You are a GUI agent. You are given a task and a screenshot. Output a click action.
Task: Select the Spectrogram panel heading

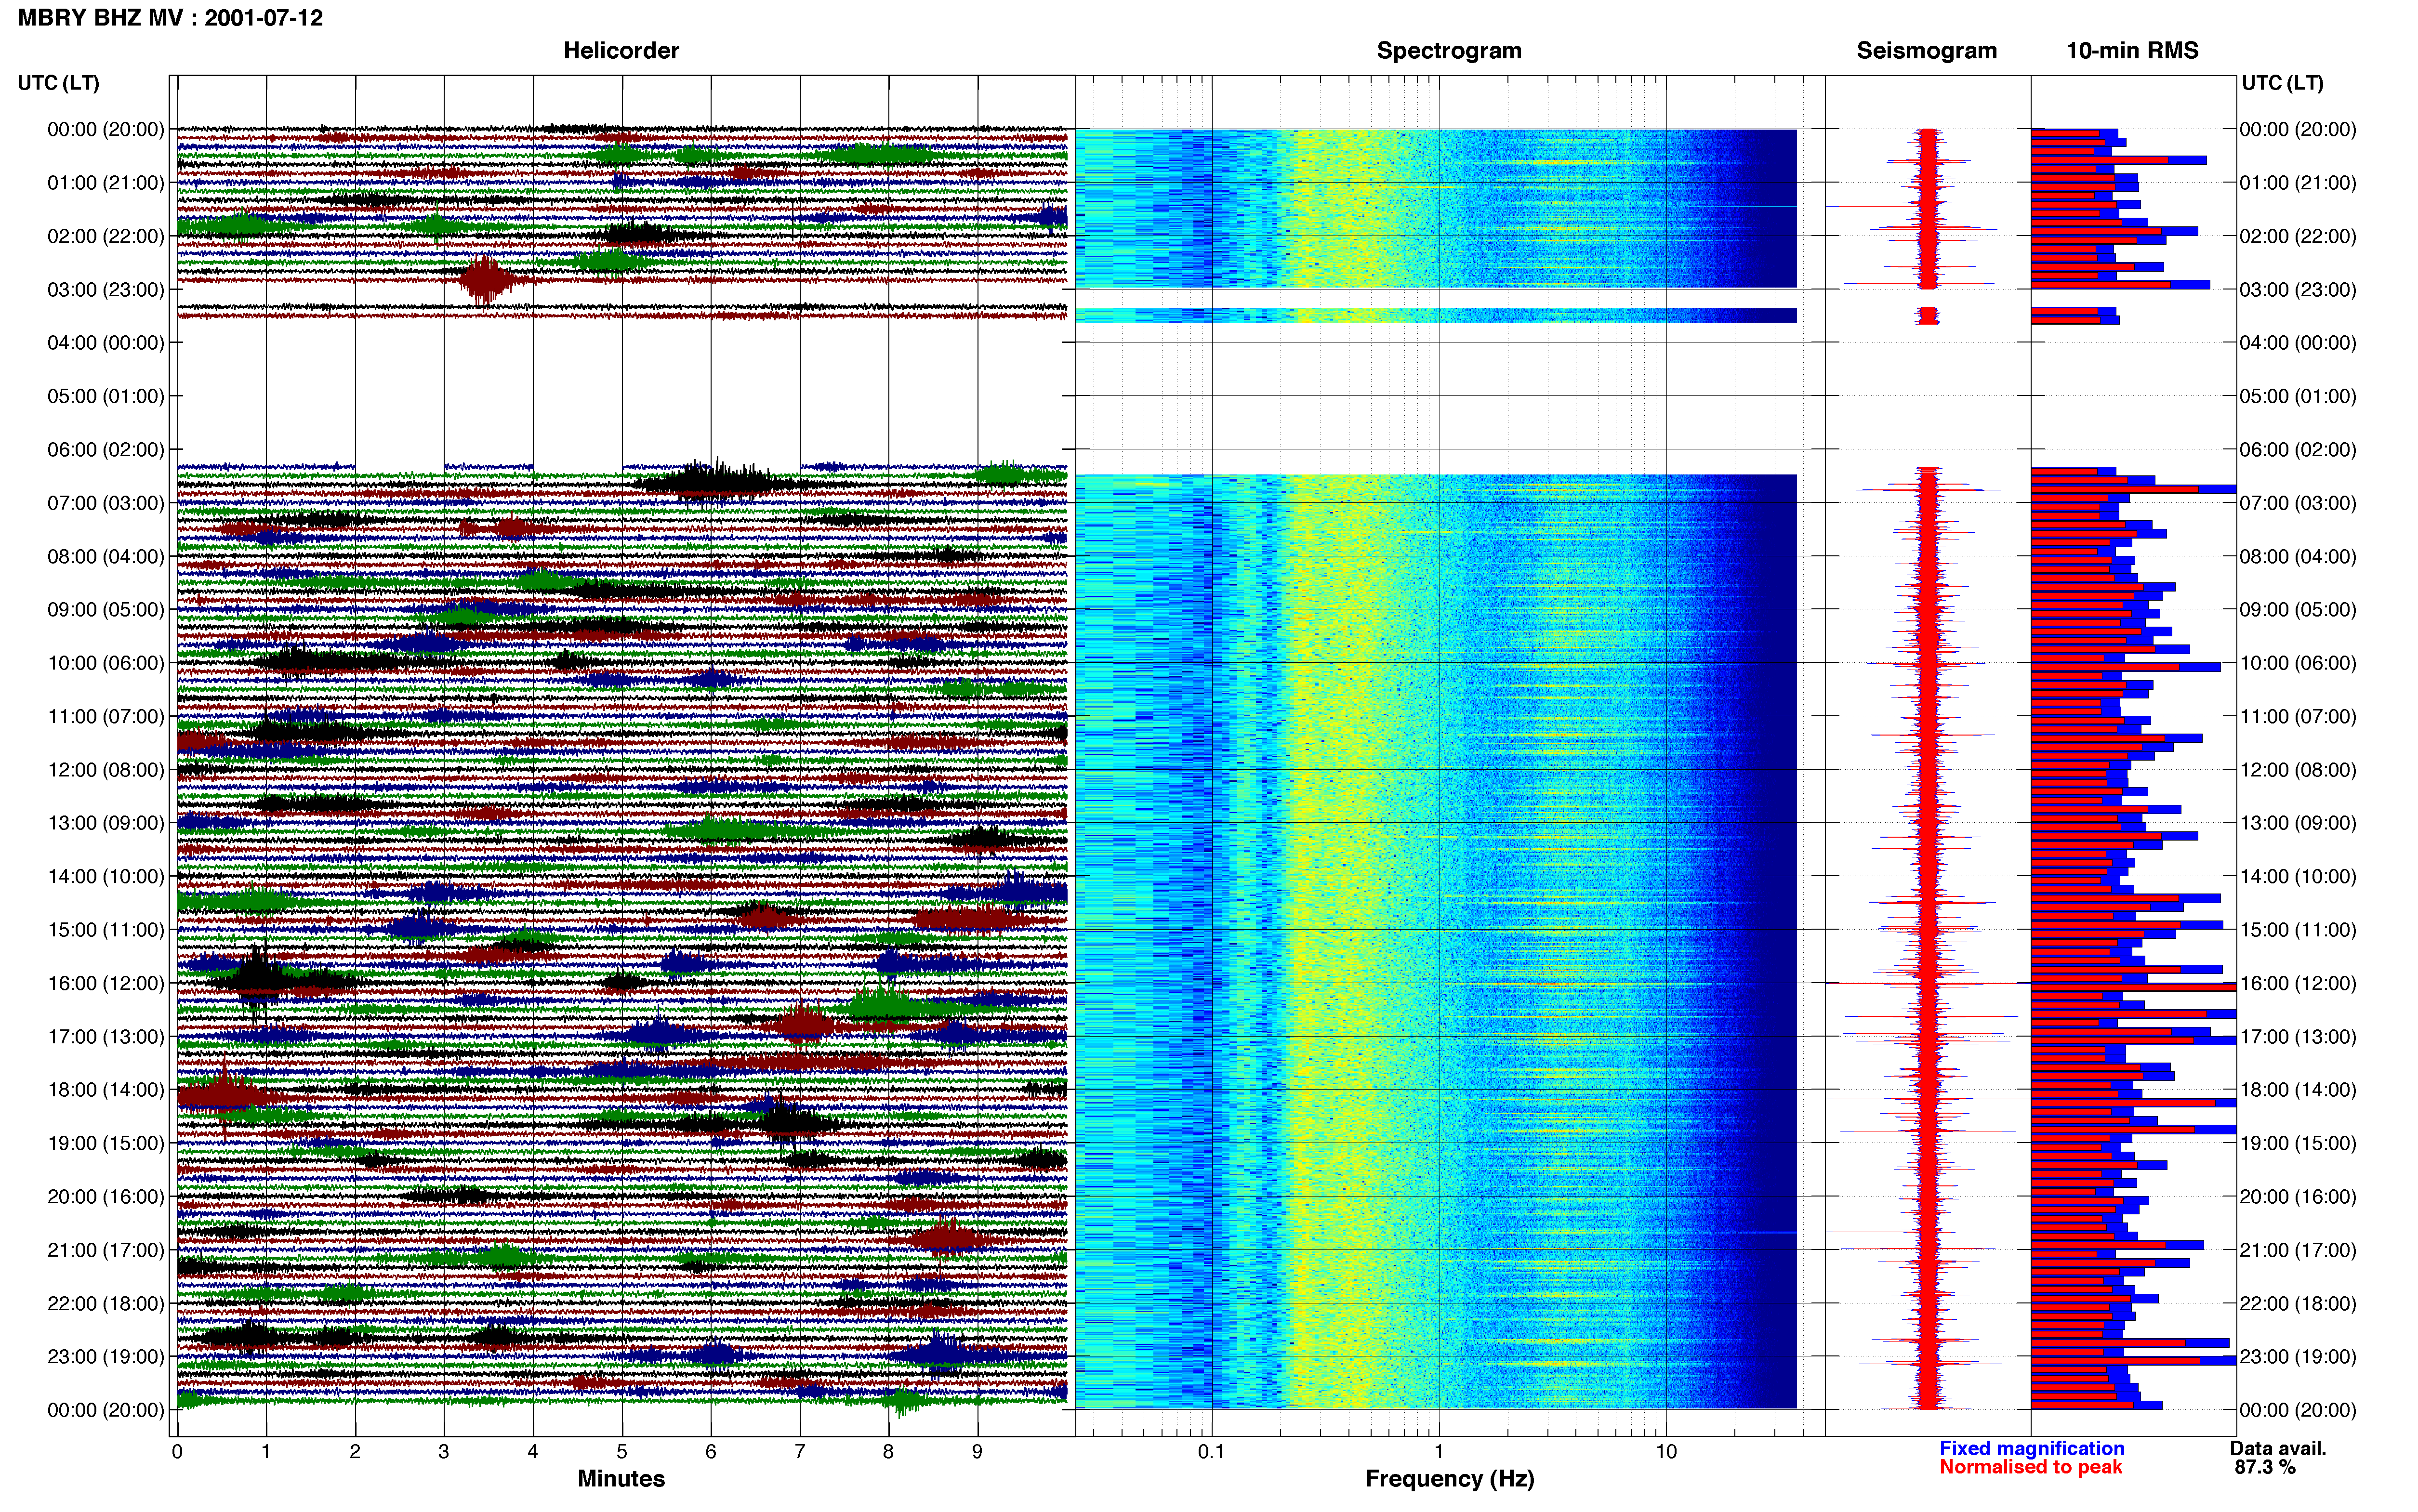(x=1449, y=51)
